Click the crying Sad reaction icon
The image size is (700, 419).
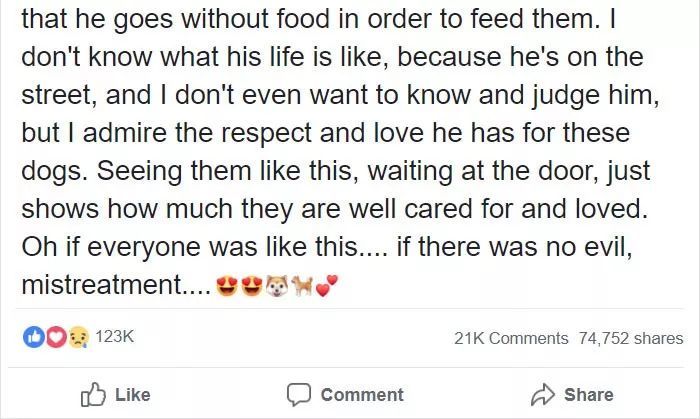coord(78,337)
